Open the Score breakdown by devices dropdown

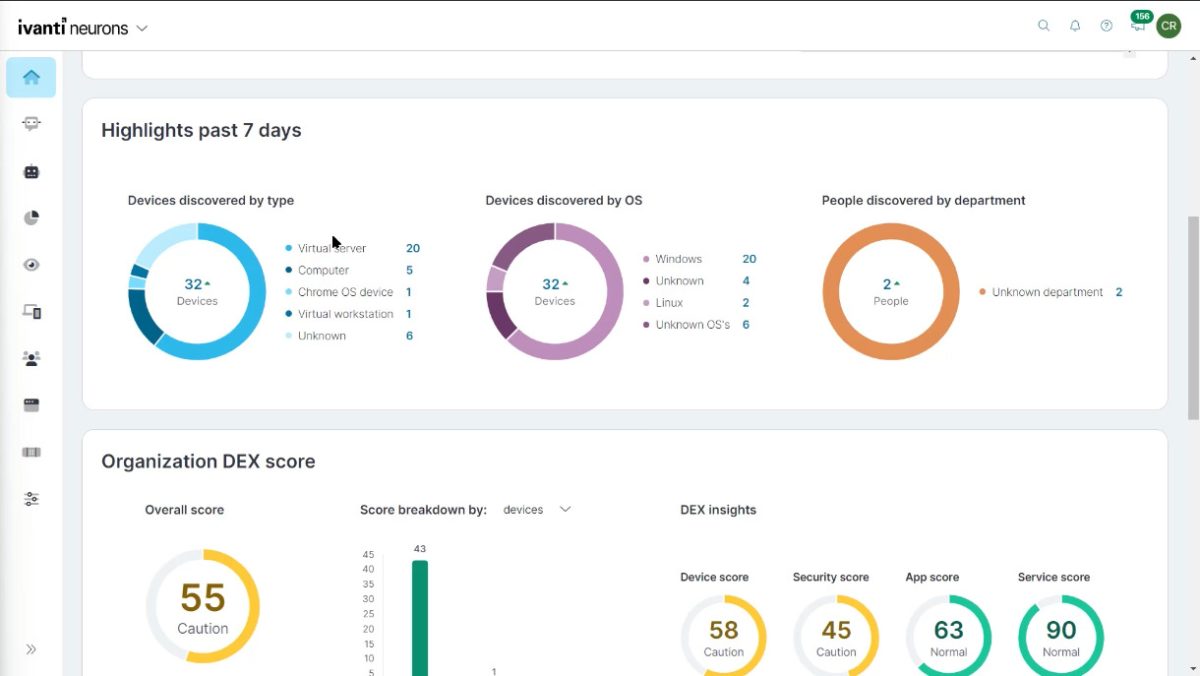(538, 509)
